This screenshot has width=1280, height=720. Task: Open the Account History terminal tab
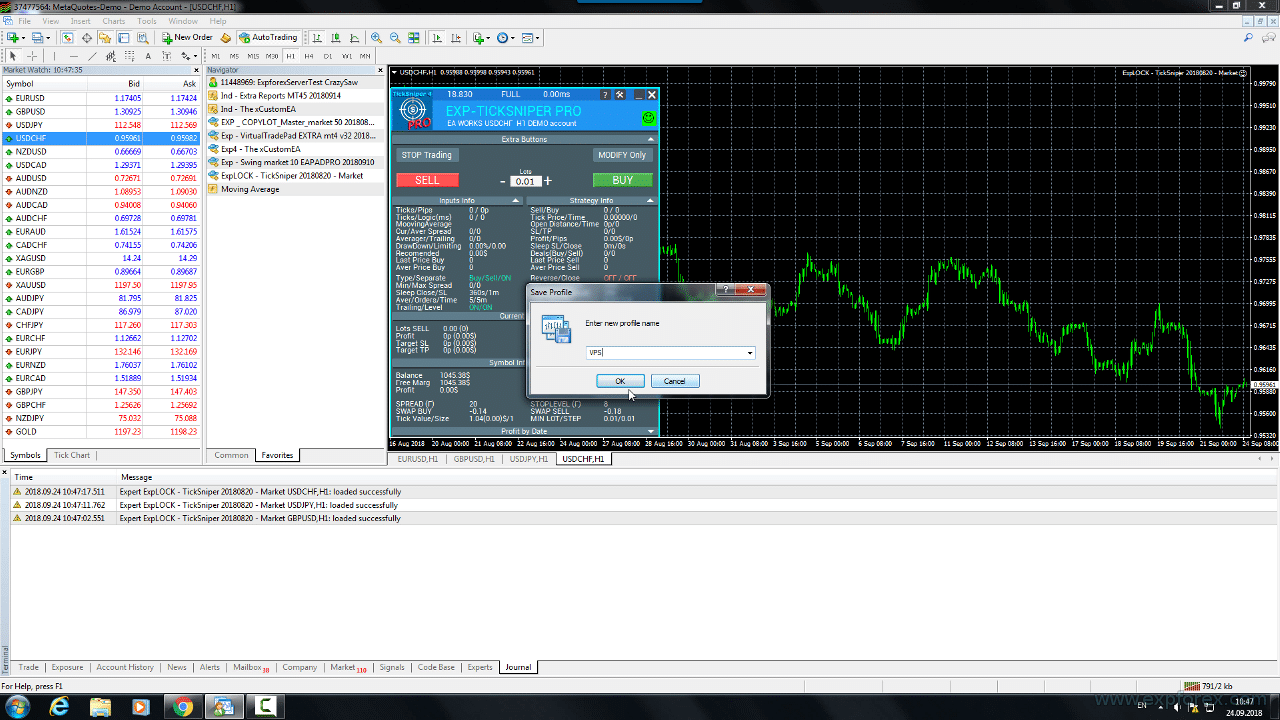[125, 667]
